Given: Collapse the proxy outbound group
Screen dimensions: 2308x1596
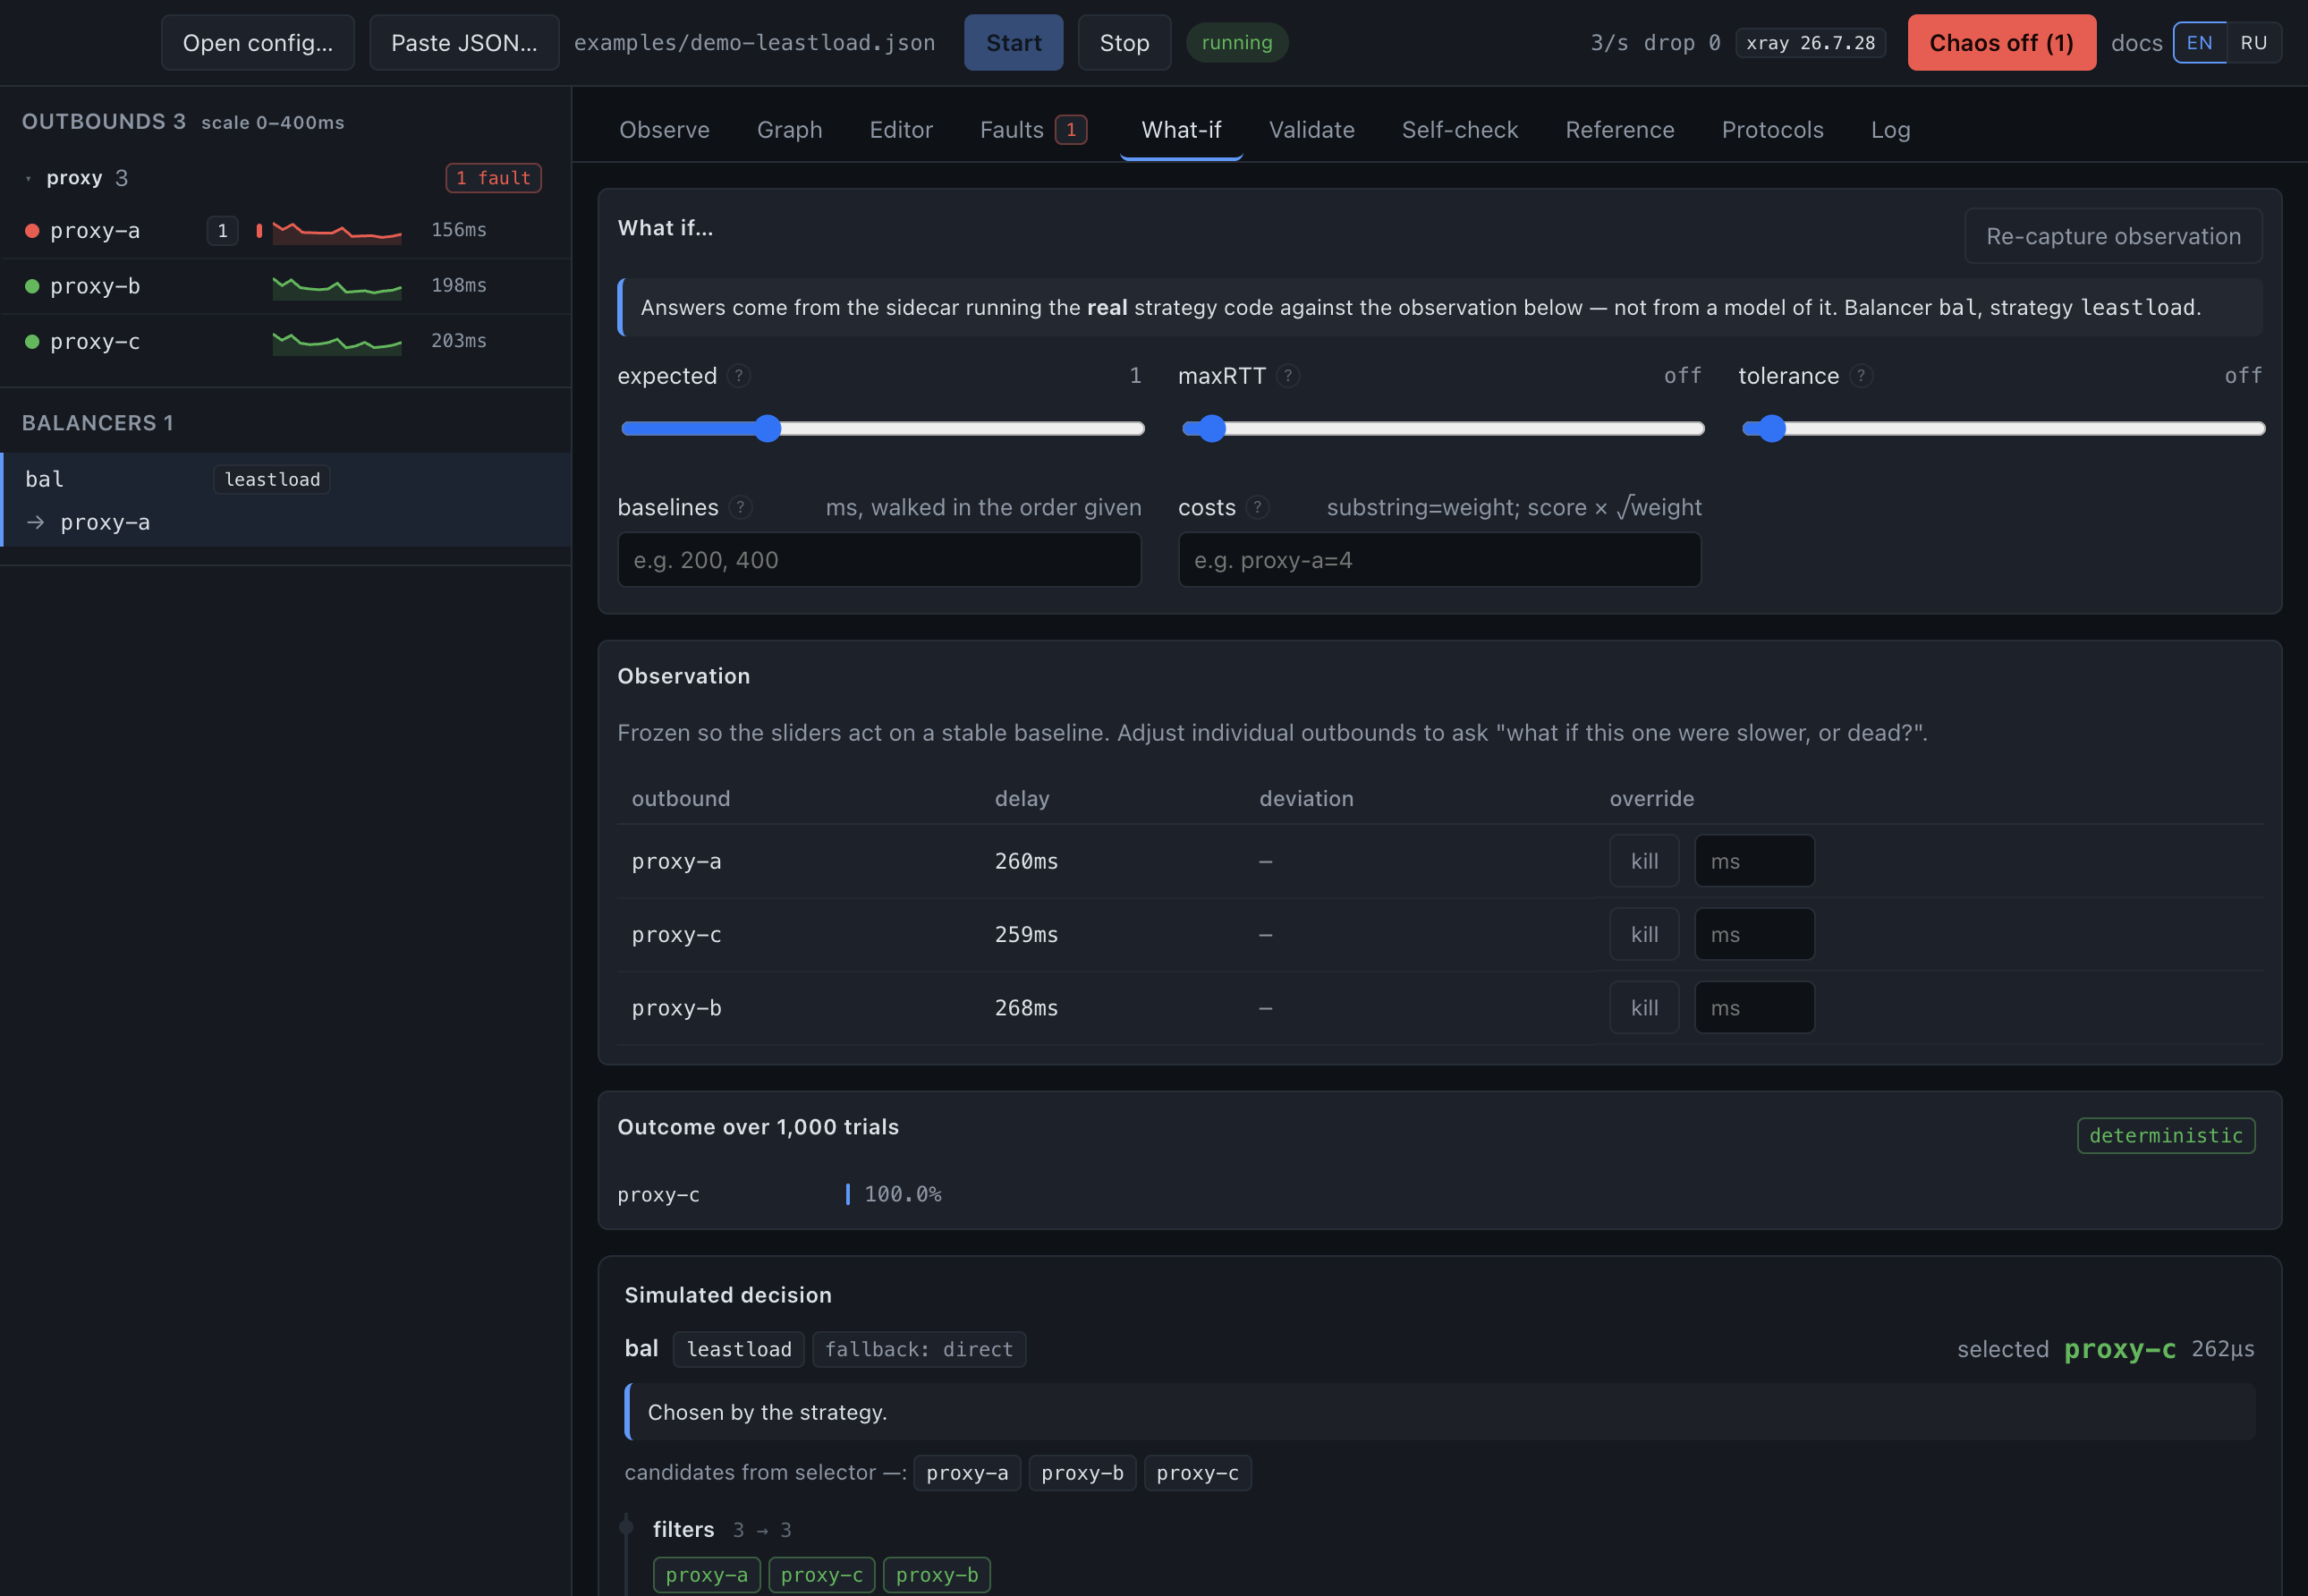Looking at the screenshot, I should 28,179.
